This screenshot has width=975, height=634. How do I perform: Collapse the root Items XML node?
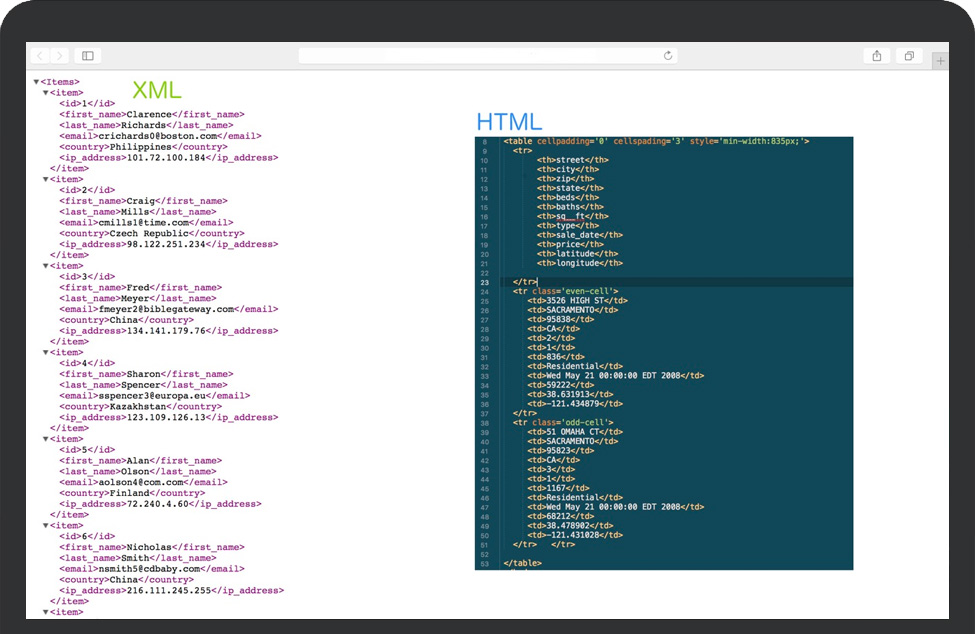(x=37, y=82)
